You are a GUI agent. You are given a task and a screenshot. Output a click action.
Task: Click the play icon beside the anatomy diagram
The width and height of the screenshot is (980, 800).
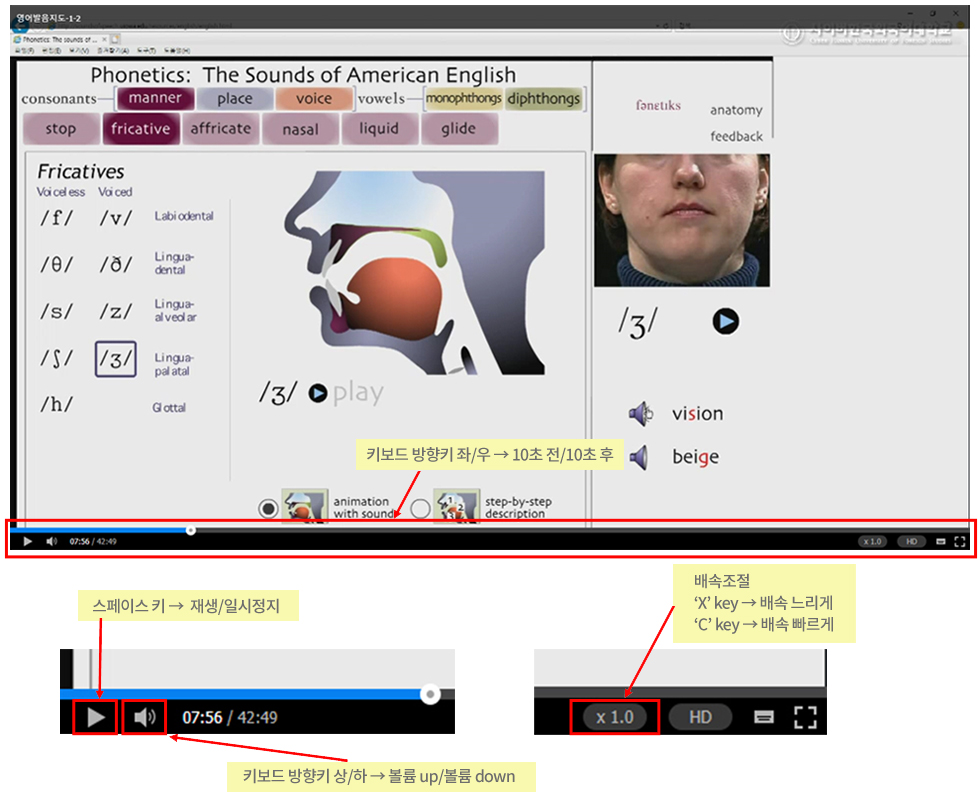point(318,394)
